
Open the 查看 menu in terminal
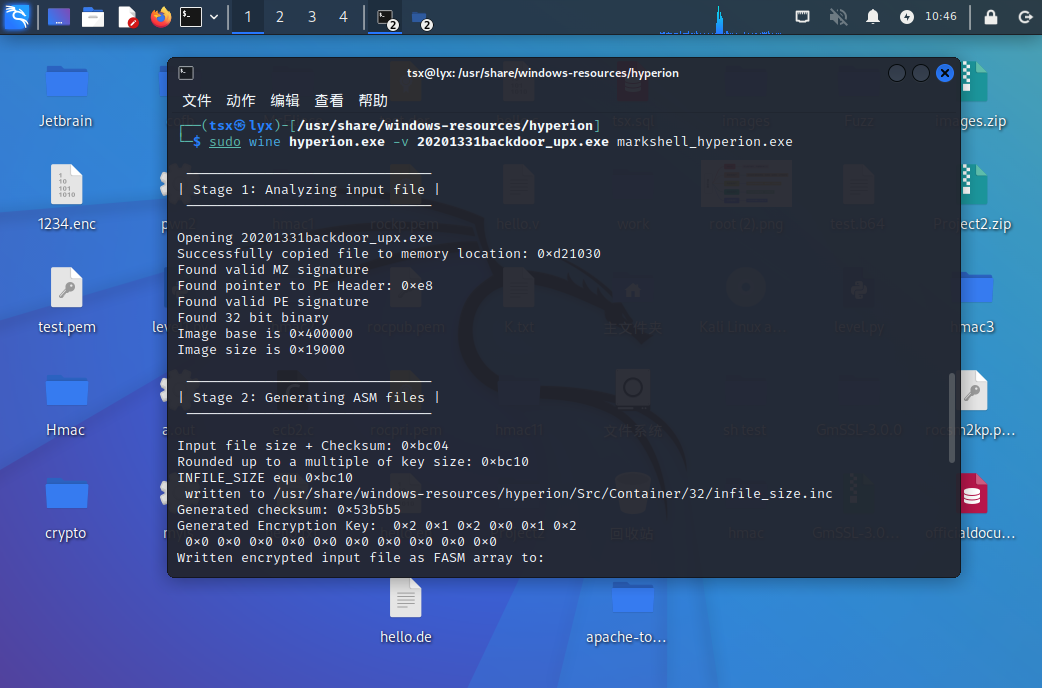click(x=328, y=100)
